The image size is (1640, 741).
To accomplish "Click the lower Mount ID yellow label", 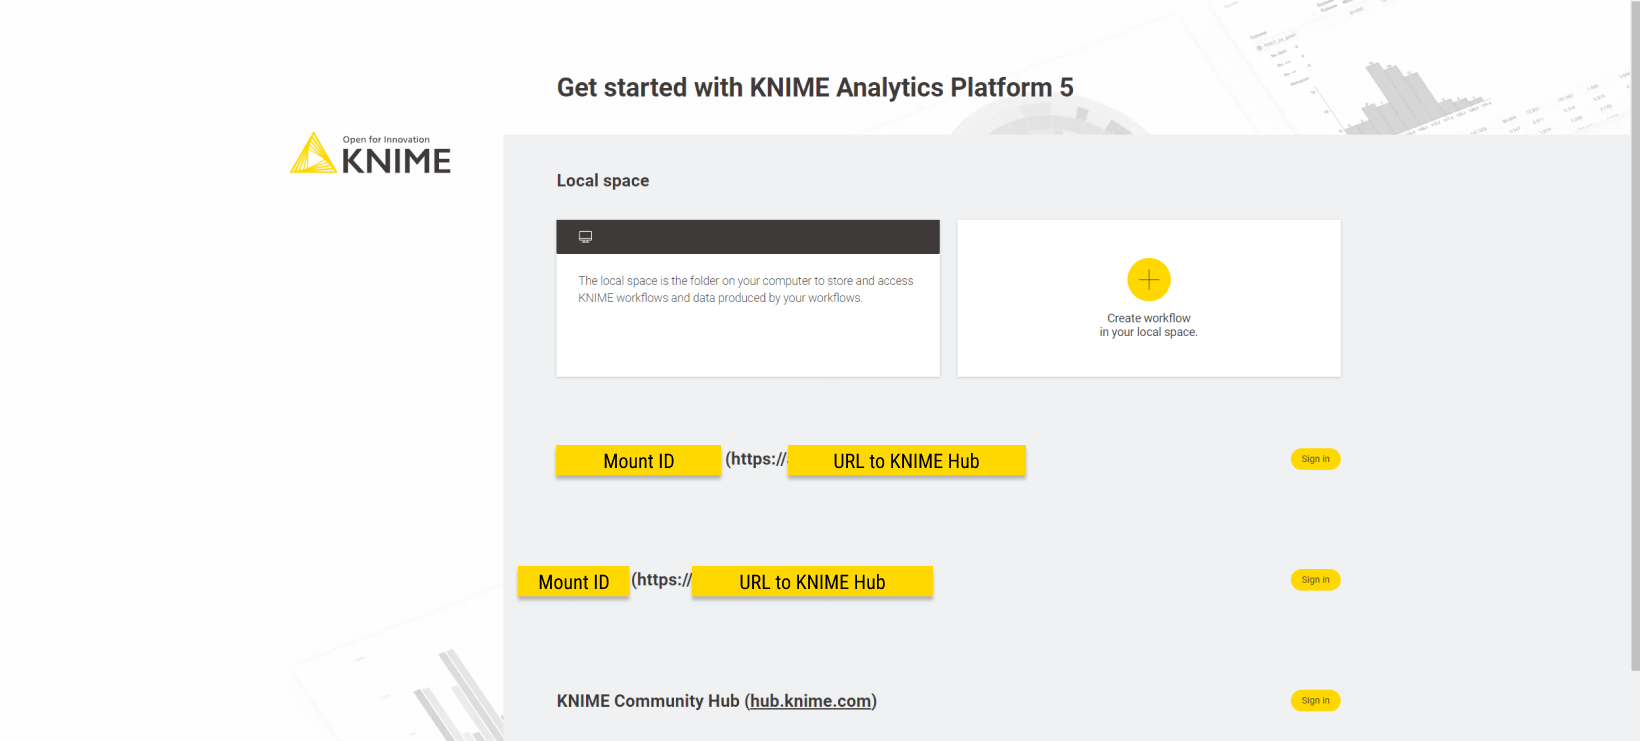I will click(x=573, y=582).
